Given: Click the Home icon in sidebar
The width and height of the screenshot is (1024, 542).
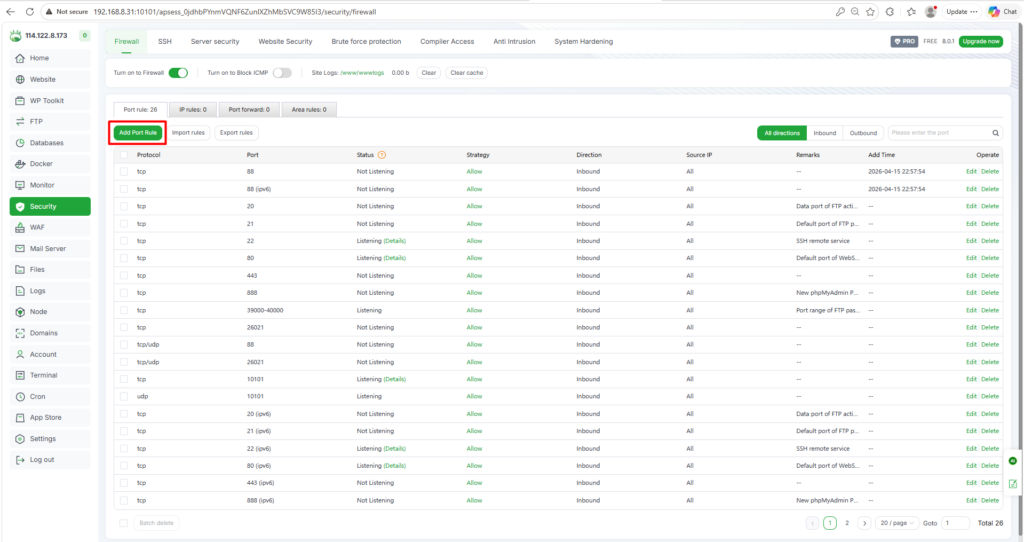Looking at the screenshot, I should click(x=20, y=58).
